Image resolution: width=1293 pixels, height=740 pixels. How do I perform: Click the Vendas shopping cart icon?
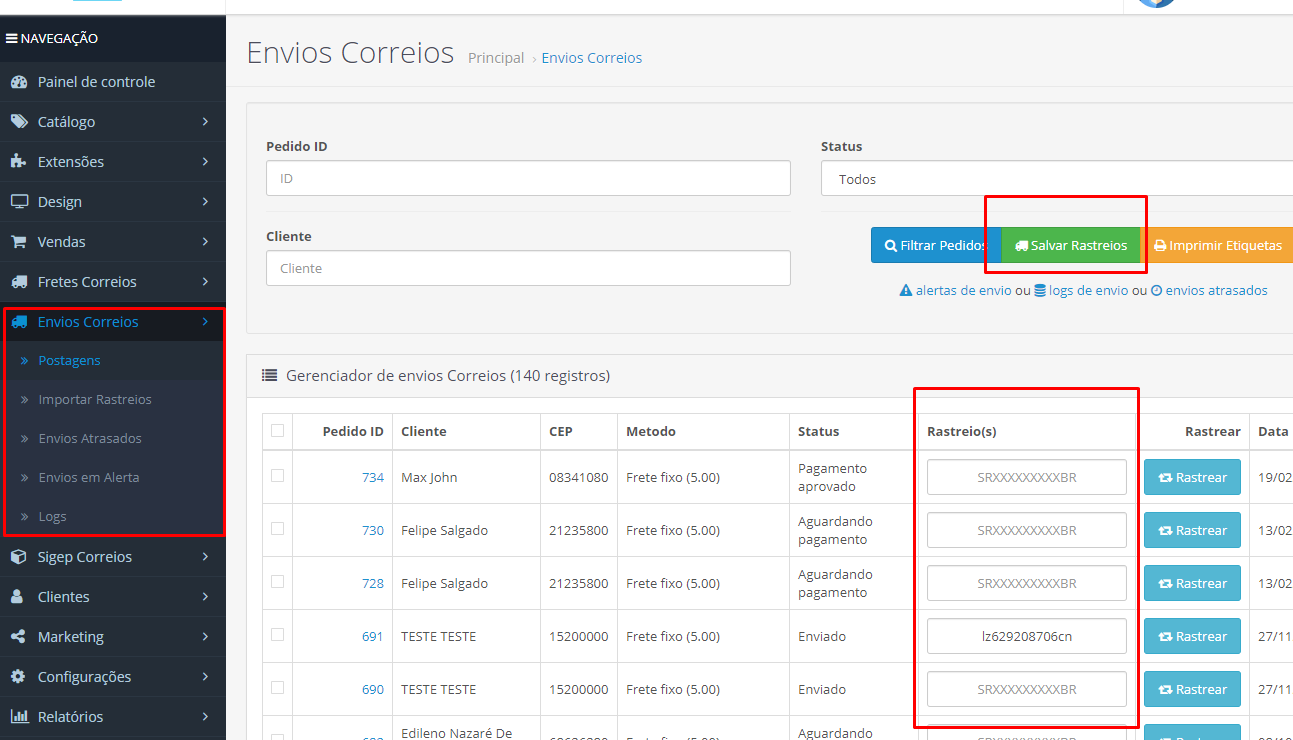click(19, 242)
